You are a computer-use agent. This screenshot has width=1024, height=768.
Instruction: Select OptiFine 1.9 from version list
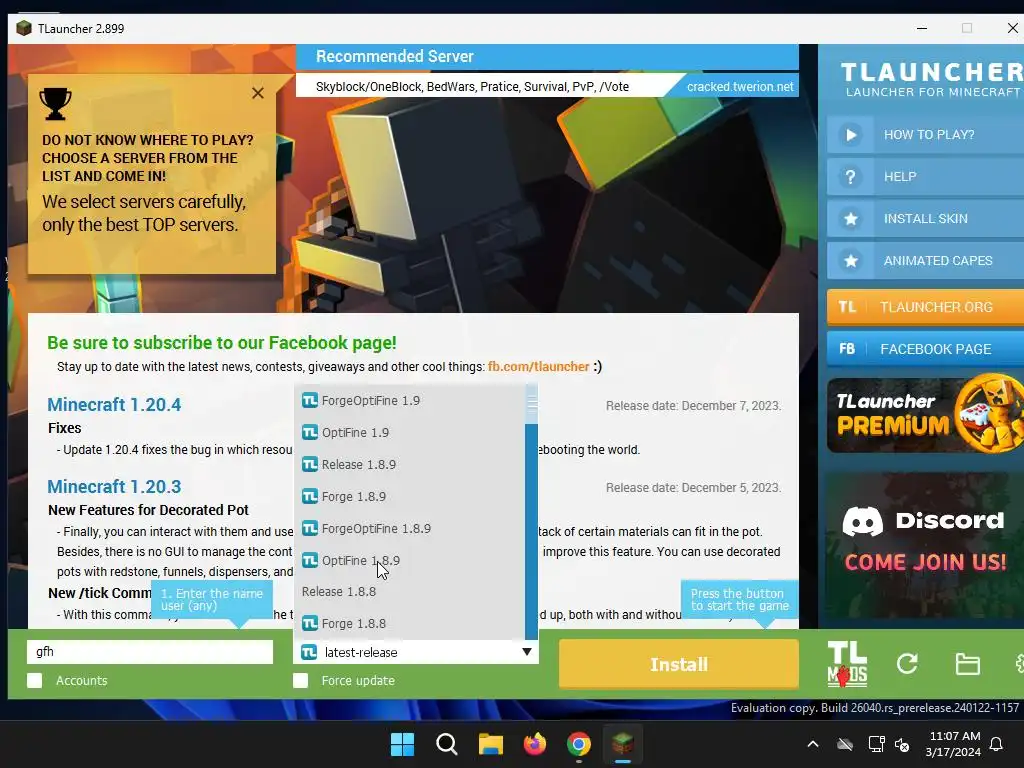(410, 432)
